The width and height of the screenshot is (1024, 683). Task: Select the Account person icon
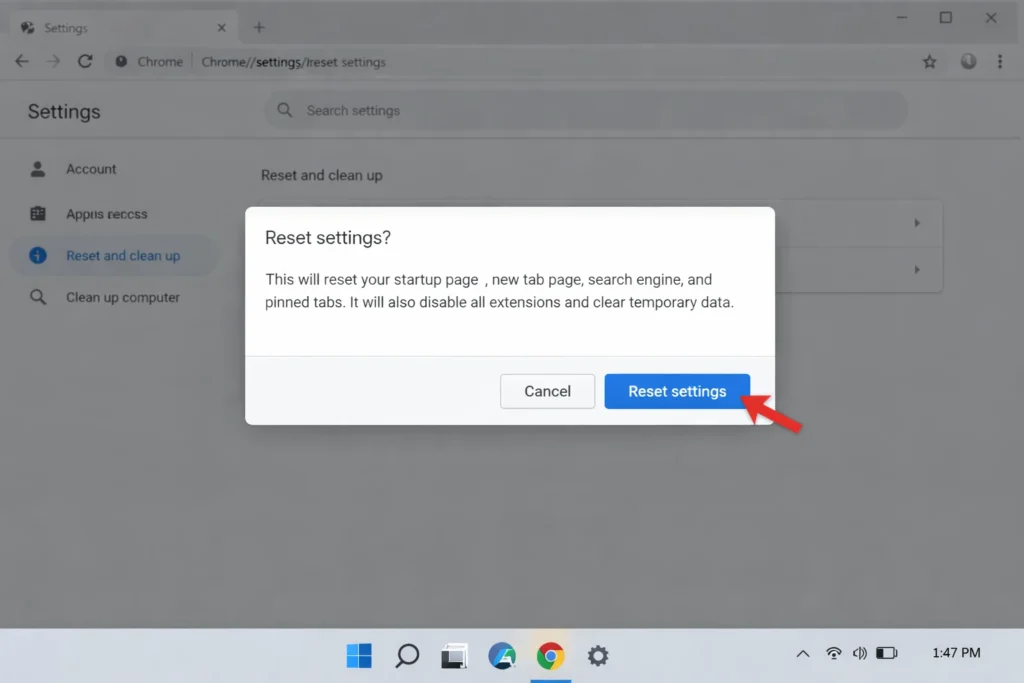tap(38, 169)
